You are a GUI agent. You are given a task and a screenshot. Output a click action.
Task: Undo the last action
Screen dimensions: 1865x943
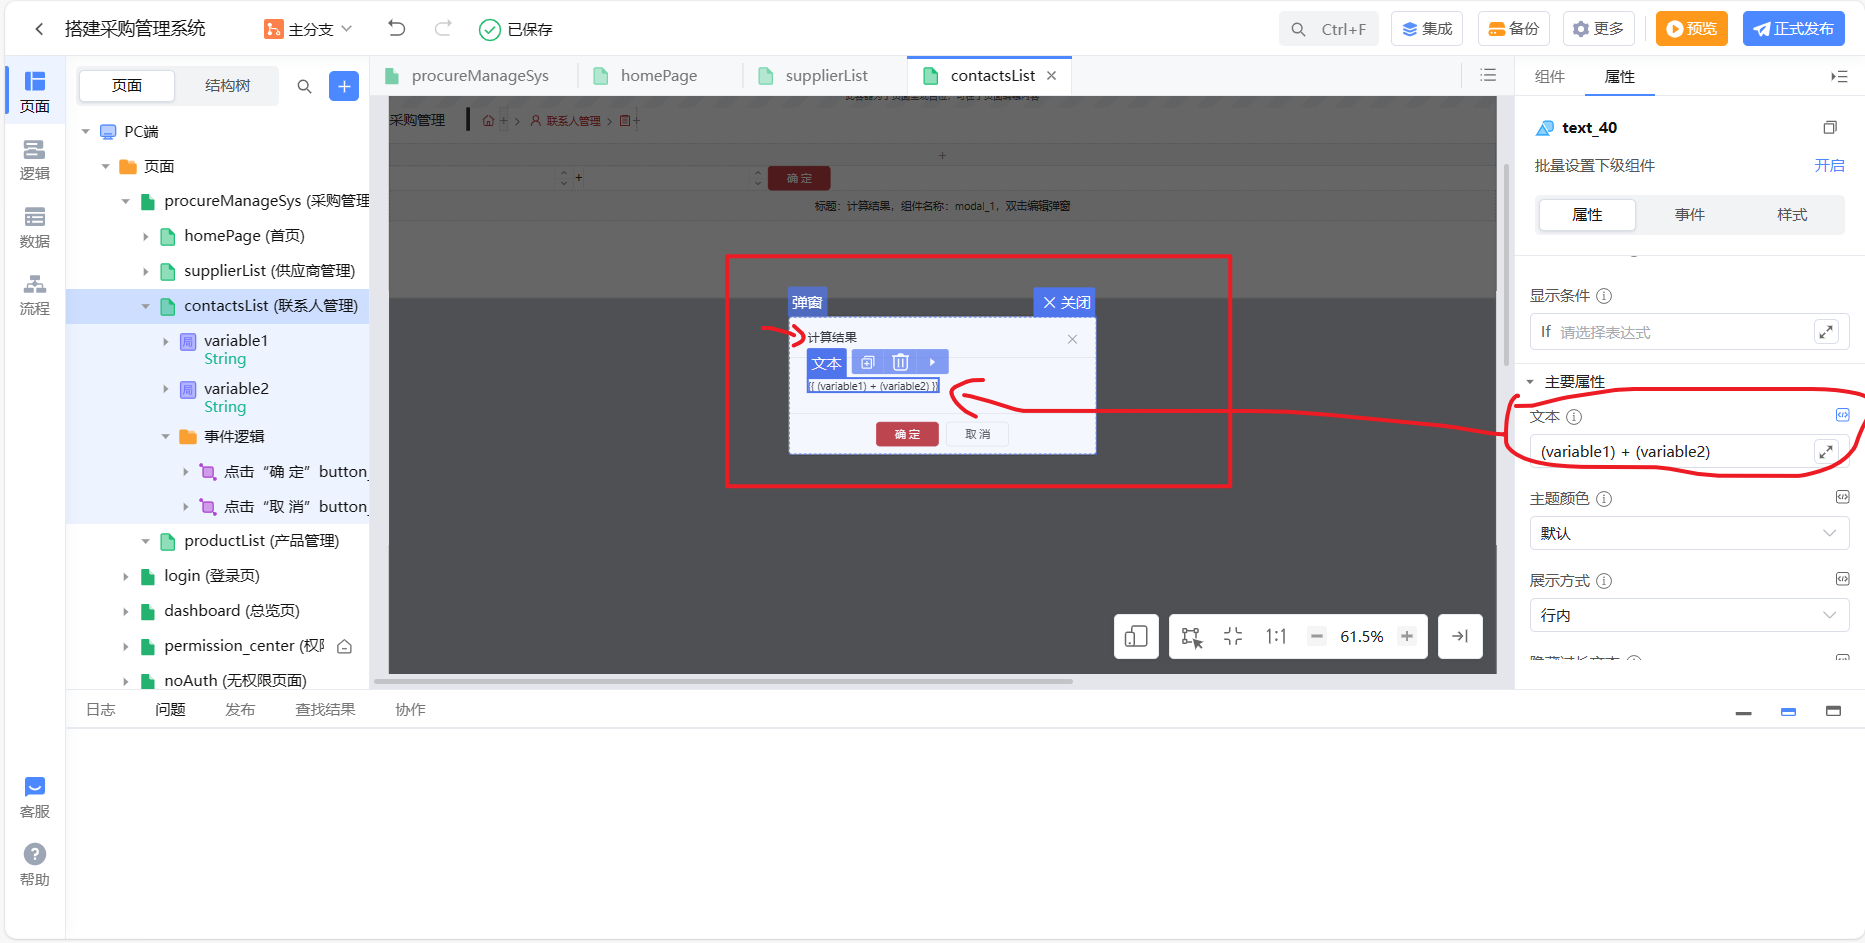point(397,28)
